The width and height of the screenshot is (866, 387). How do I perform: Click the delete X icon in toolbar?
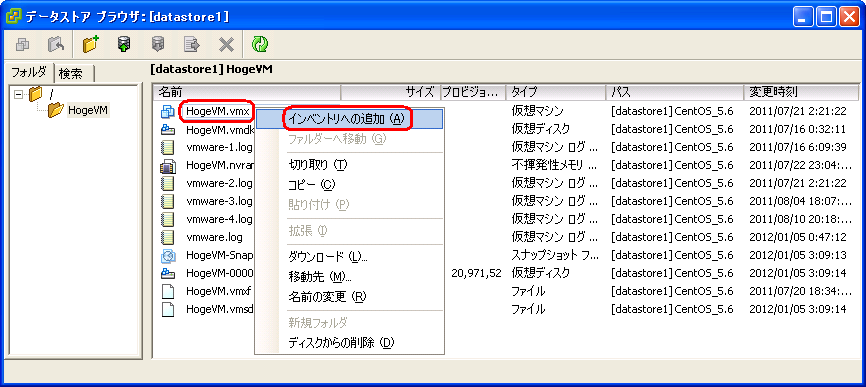(x=226, y=44)
